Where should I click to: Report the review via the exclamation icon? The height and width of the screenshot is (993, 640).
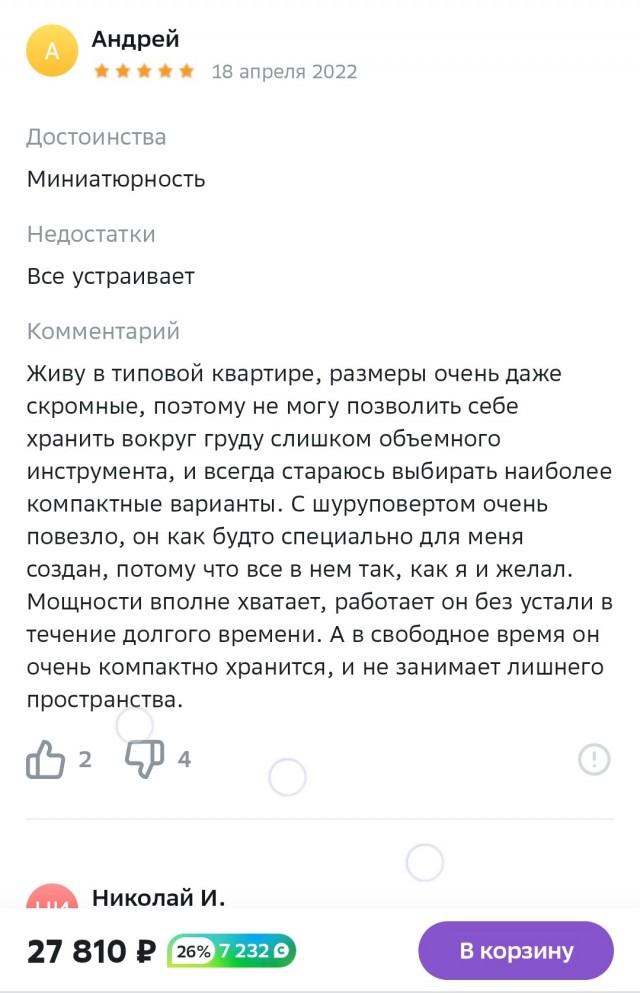point(594,760)
